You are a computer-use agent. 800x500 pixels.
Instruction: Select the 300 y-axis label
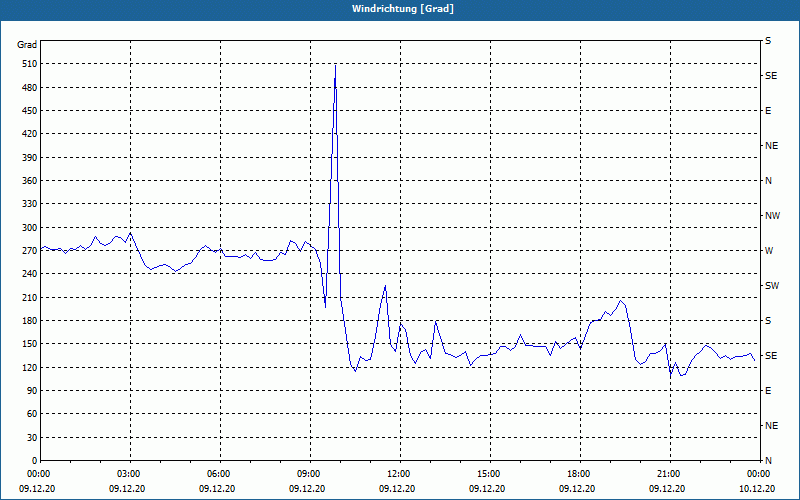click(30, 228)
